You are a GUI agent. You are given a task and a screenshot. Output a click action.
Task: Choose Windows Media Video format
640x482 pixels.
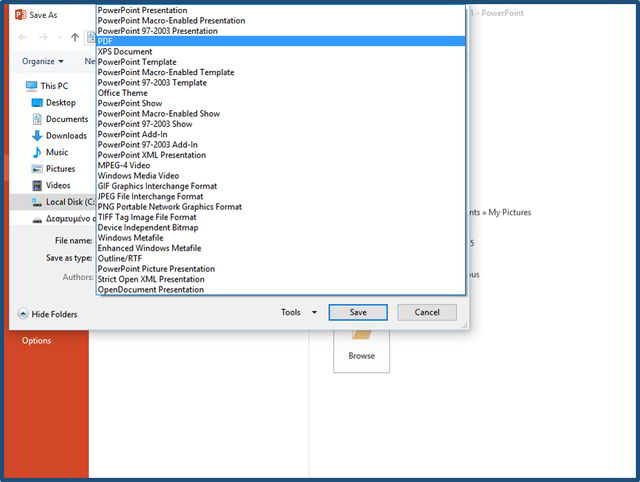[x=281, y=175]
